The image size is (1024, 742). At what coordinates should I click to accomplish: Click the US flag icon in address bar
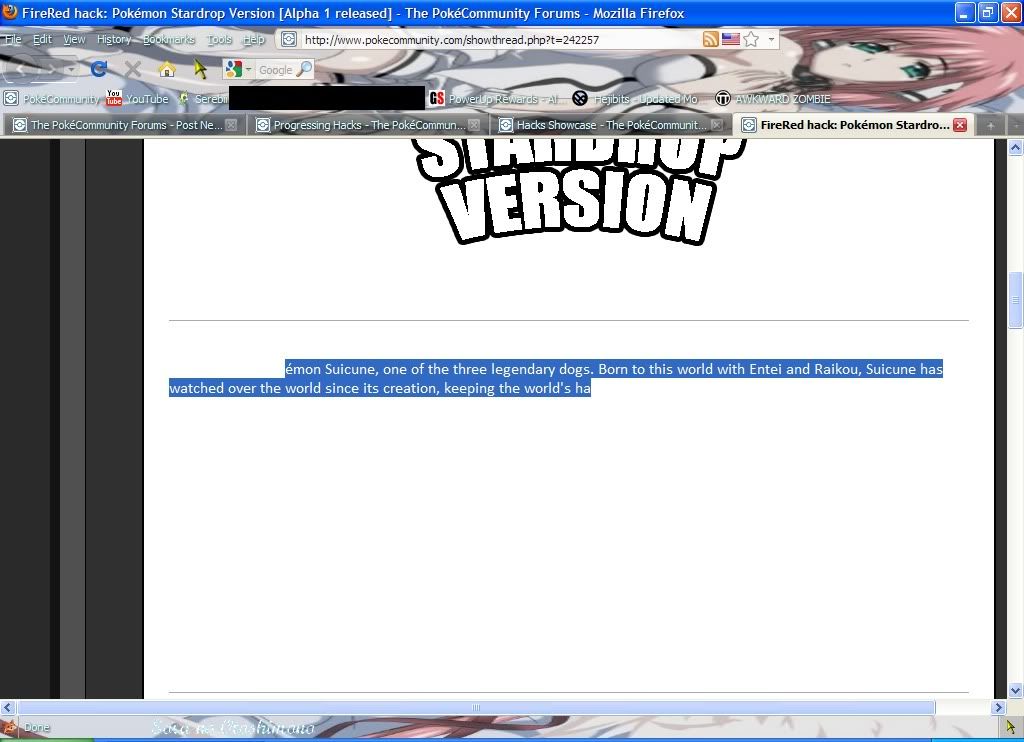tap(731, 39)
